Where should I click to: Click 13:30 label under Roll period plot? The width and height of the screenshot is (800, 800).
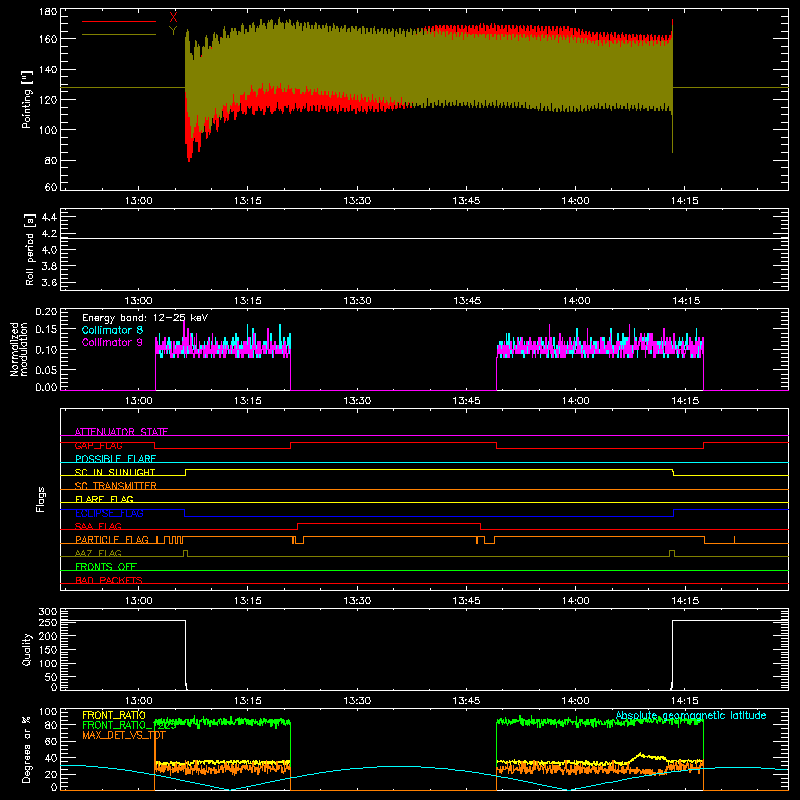click(357, 301)
